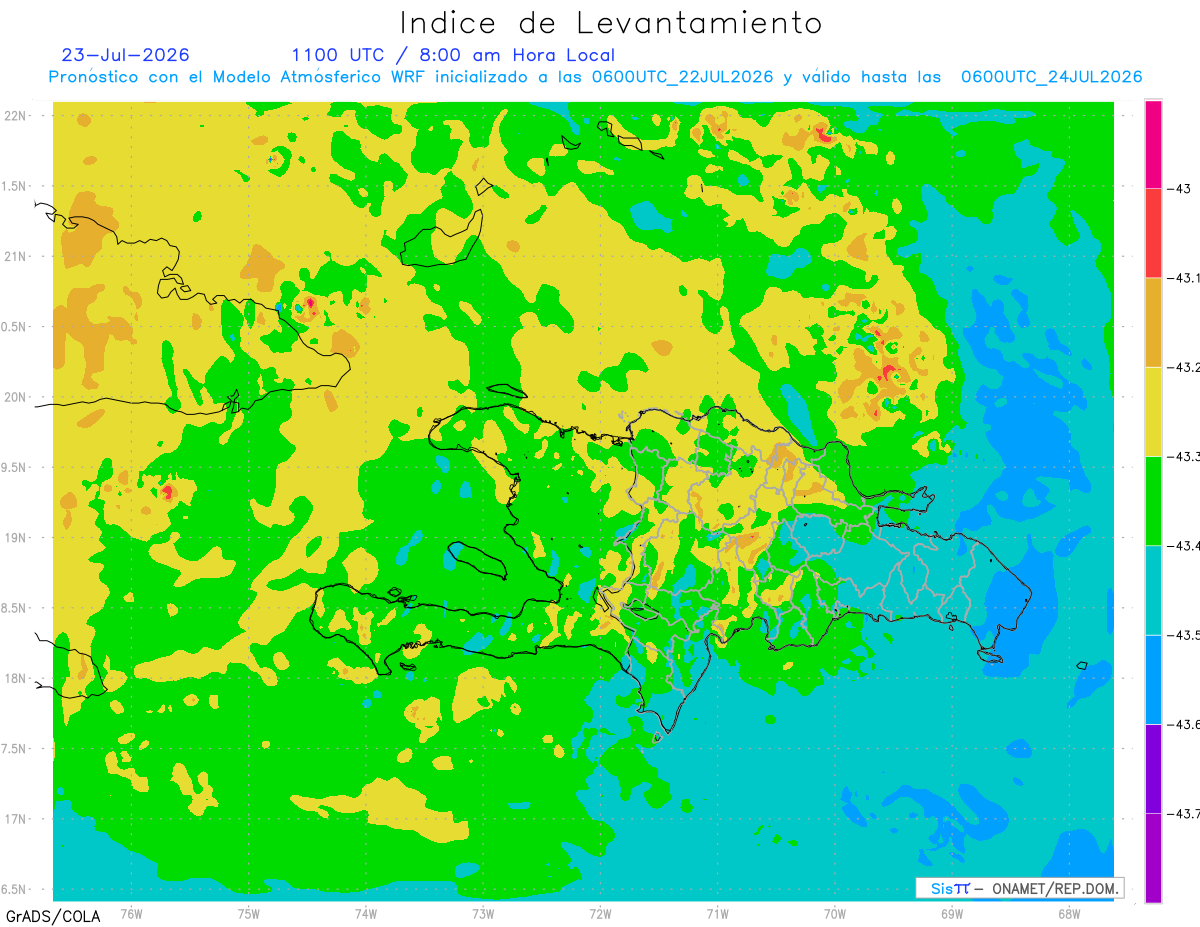Click the "75W" longitude label
Screen dimensions: 1200x927
248,912
